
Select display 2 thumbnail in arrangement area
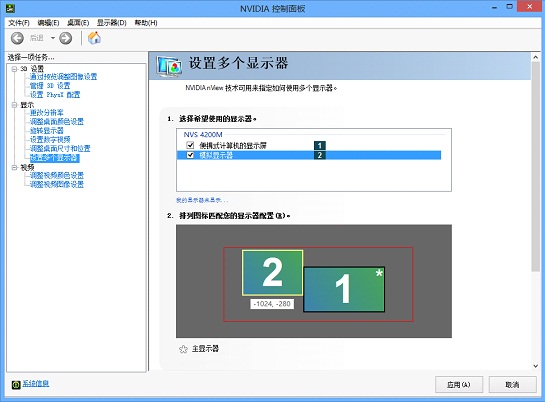[x=272, y=273]
